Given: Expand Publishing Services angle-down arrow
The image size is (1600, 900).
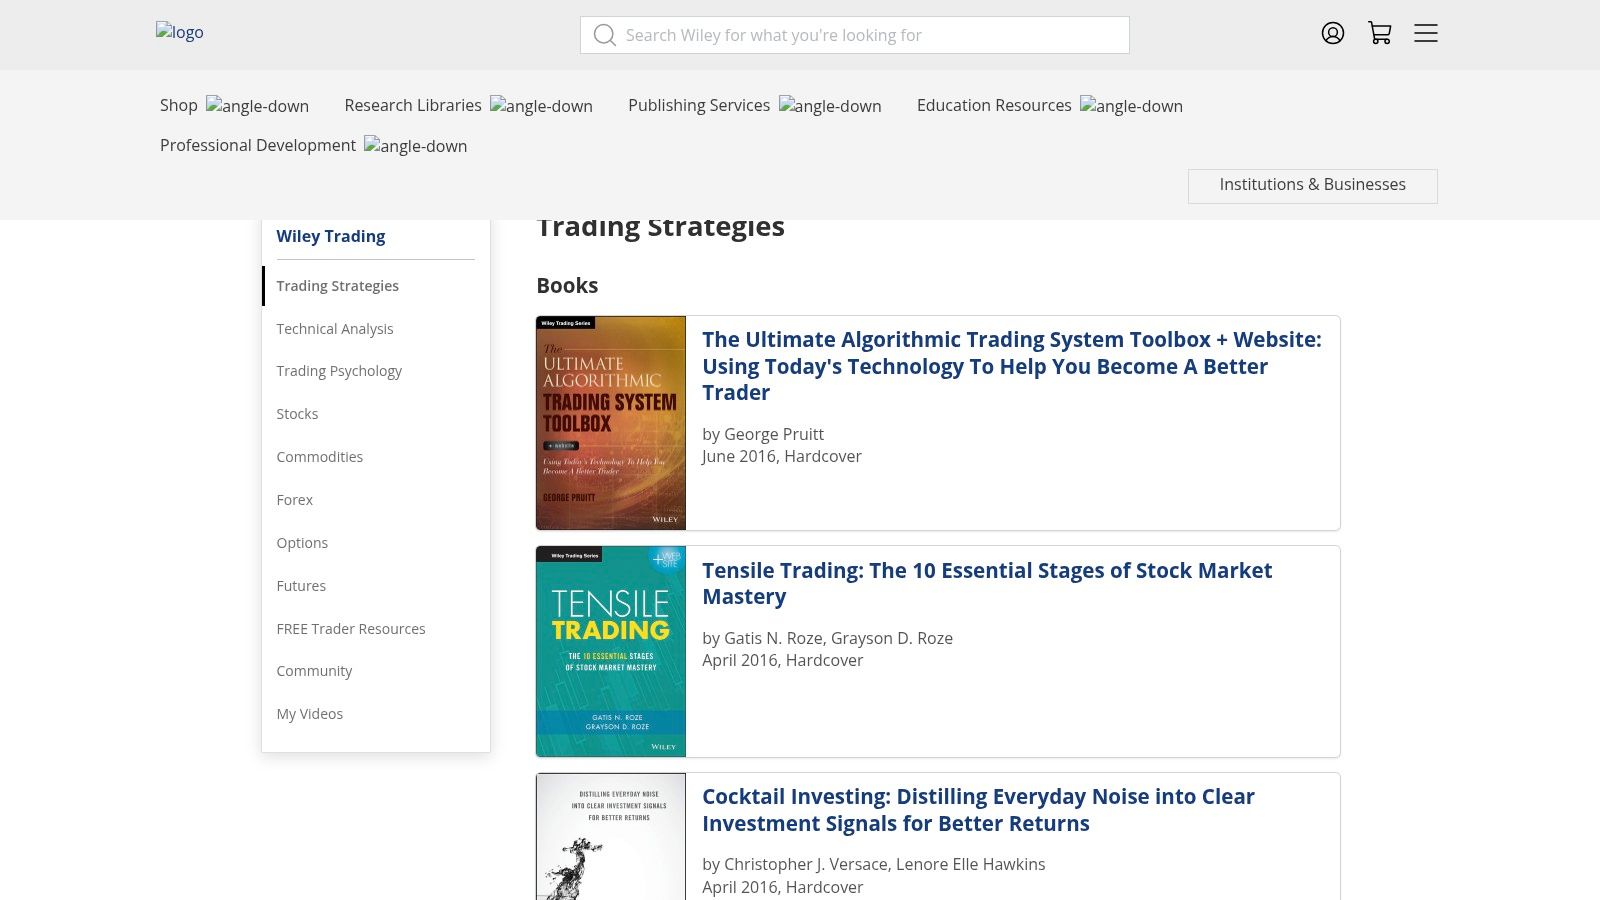Looking at the screenshot, I should click(830, 106).
